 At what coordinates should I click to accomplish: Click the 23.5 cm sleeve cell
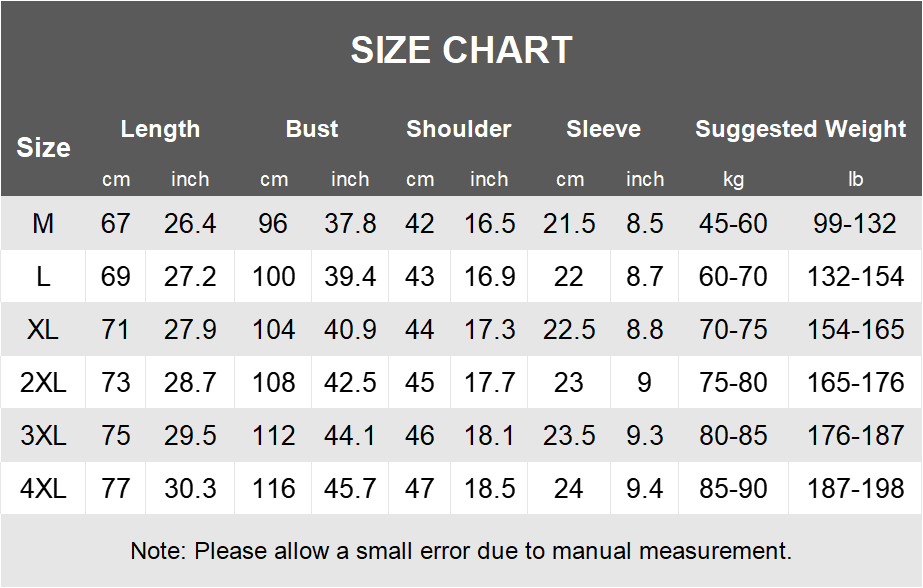tap(569, 436)
